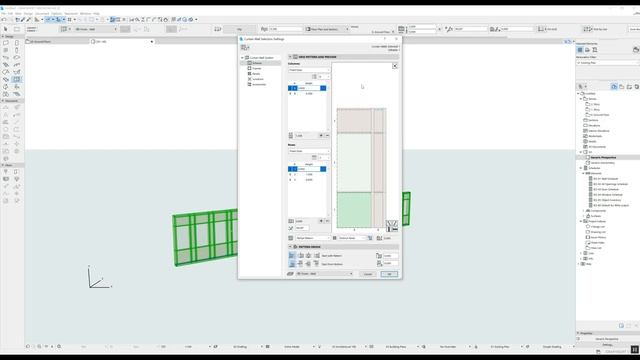
Task: Click the selected column size input field
Action: click(308, 88)
